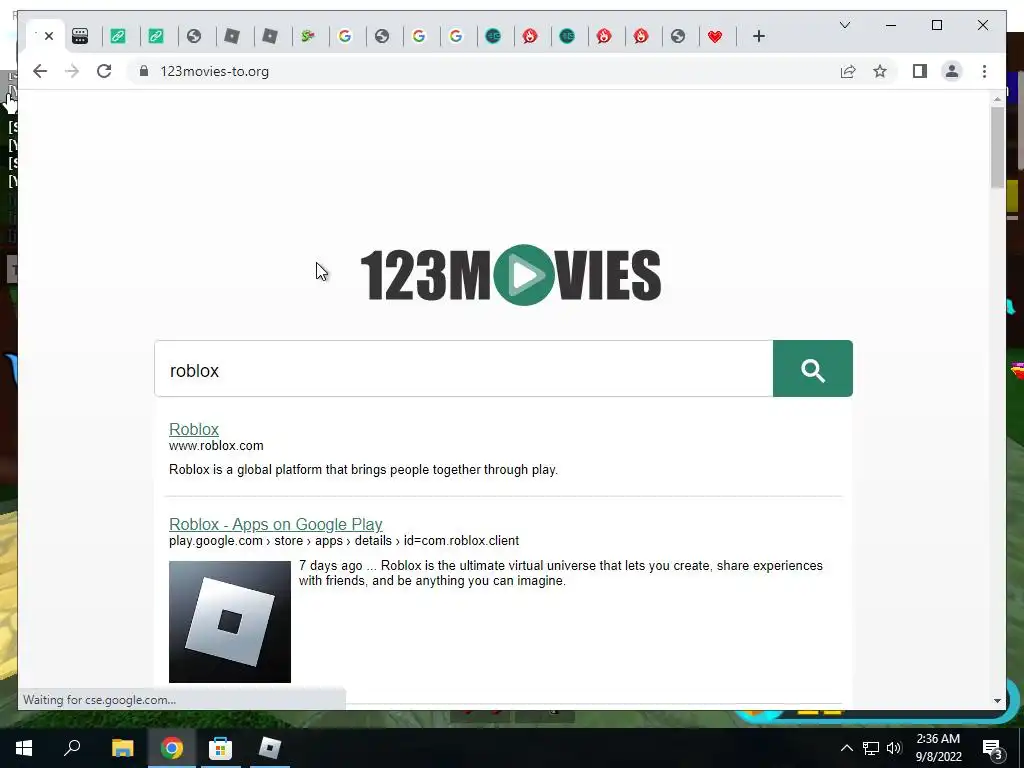Go back to the previous page
Screen dimensions: 1024x768
click(x=40, y=71)
